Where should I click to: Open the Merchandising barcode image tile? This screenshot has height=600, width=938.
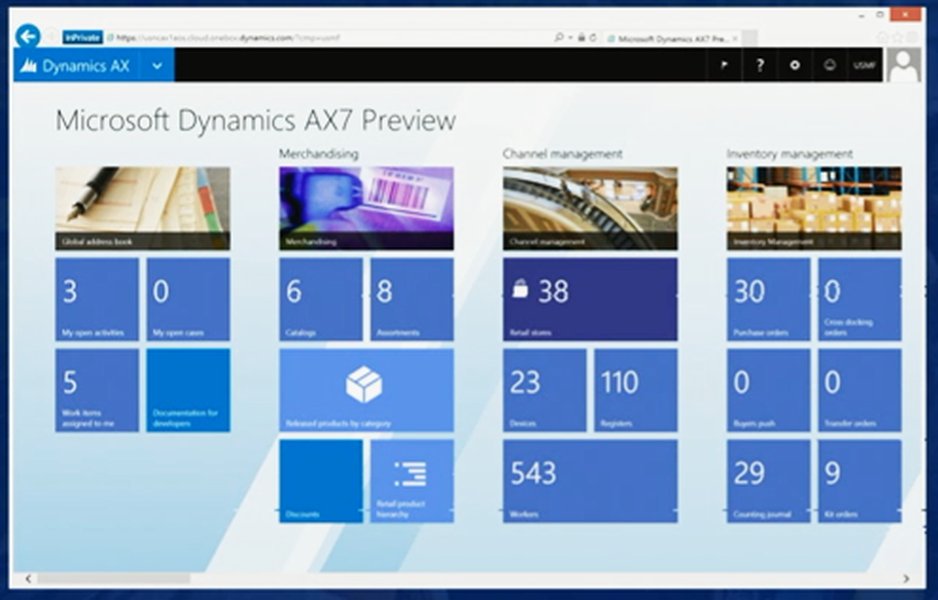click(366, 208)
